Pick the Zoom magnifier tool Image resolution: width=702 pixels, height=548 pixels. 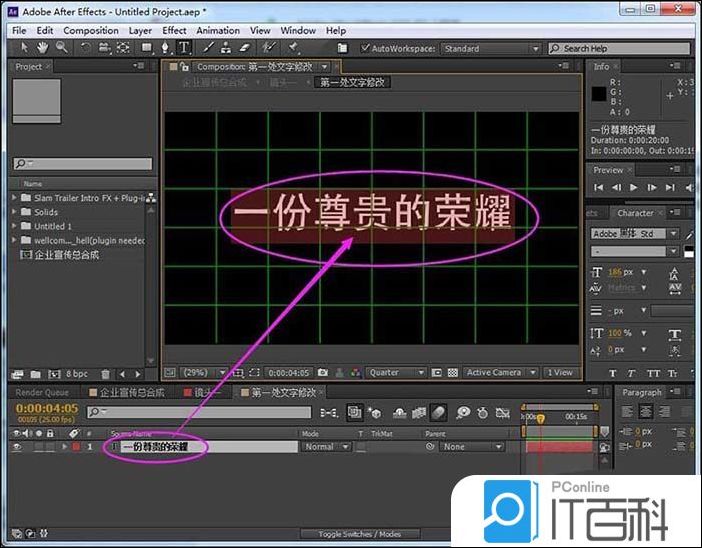61,48
